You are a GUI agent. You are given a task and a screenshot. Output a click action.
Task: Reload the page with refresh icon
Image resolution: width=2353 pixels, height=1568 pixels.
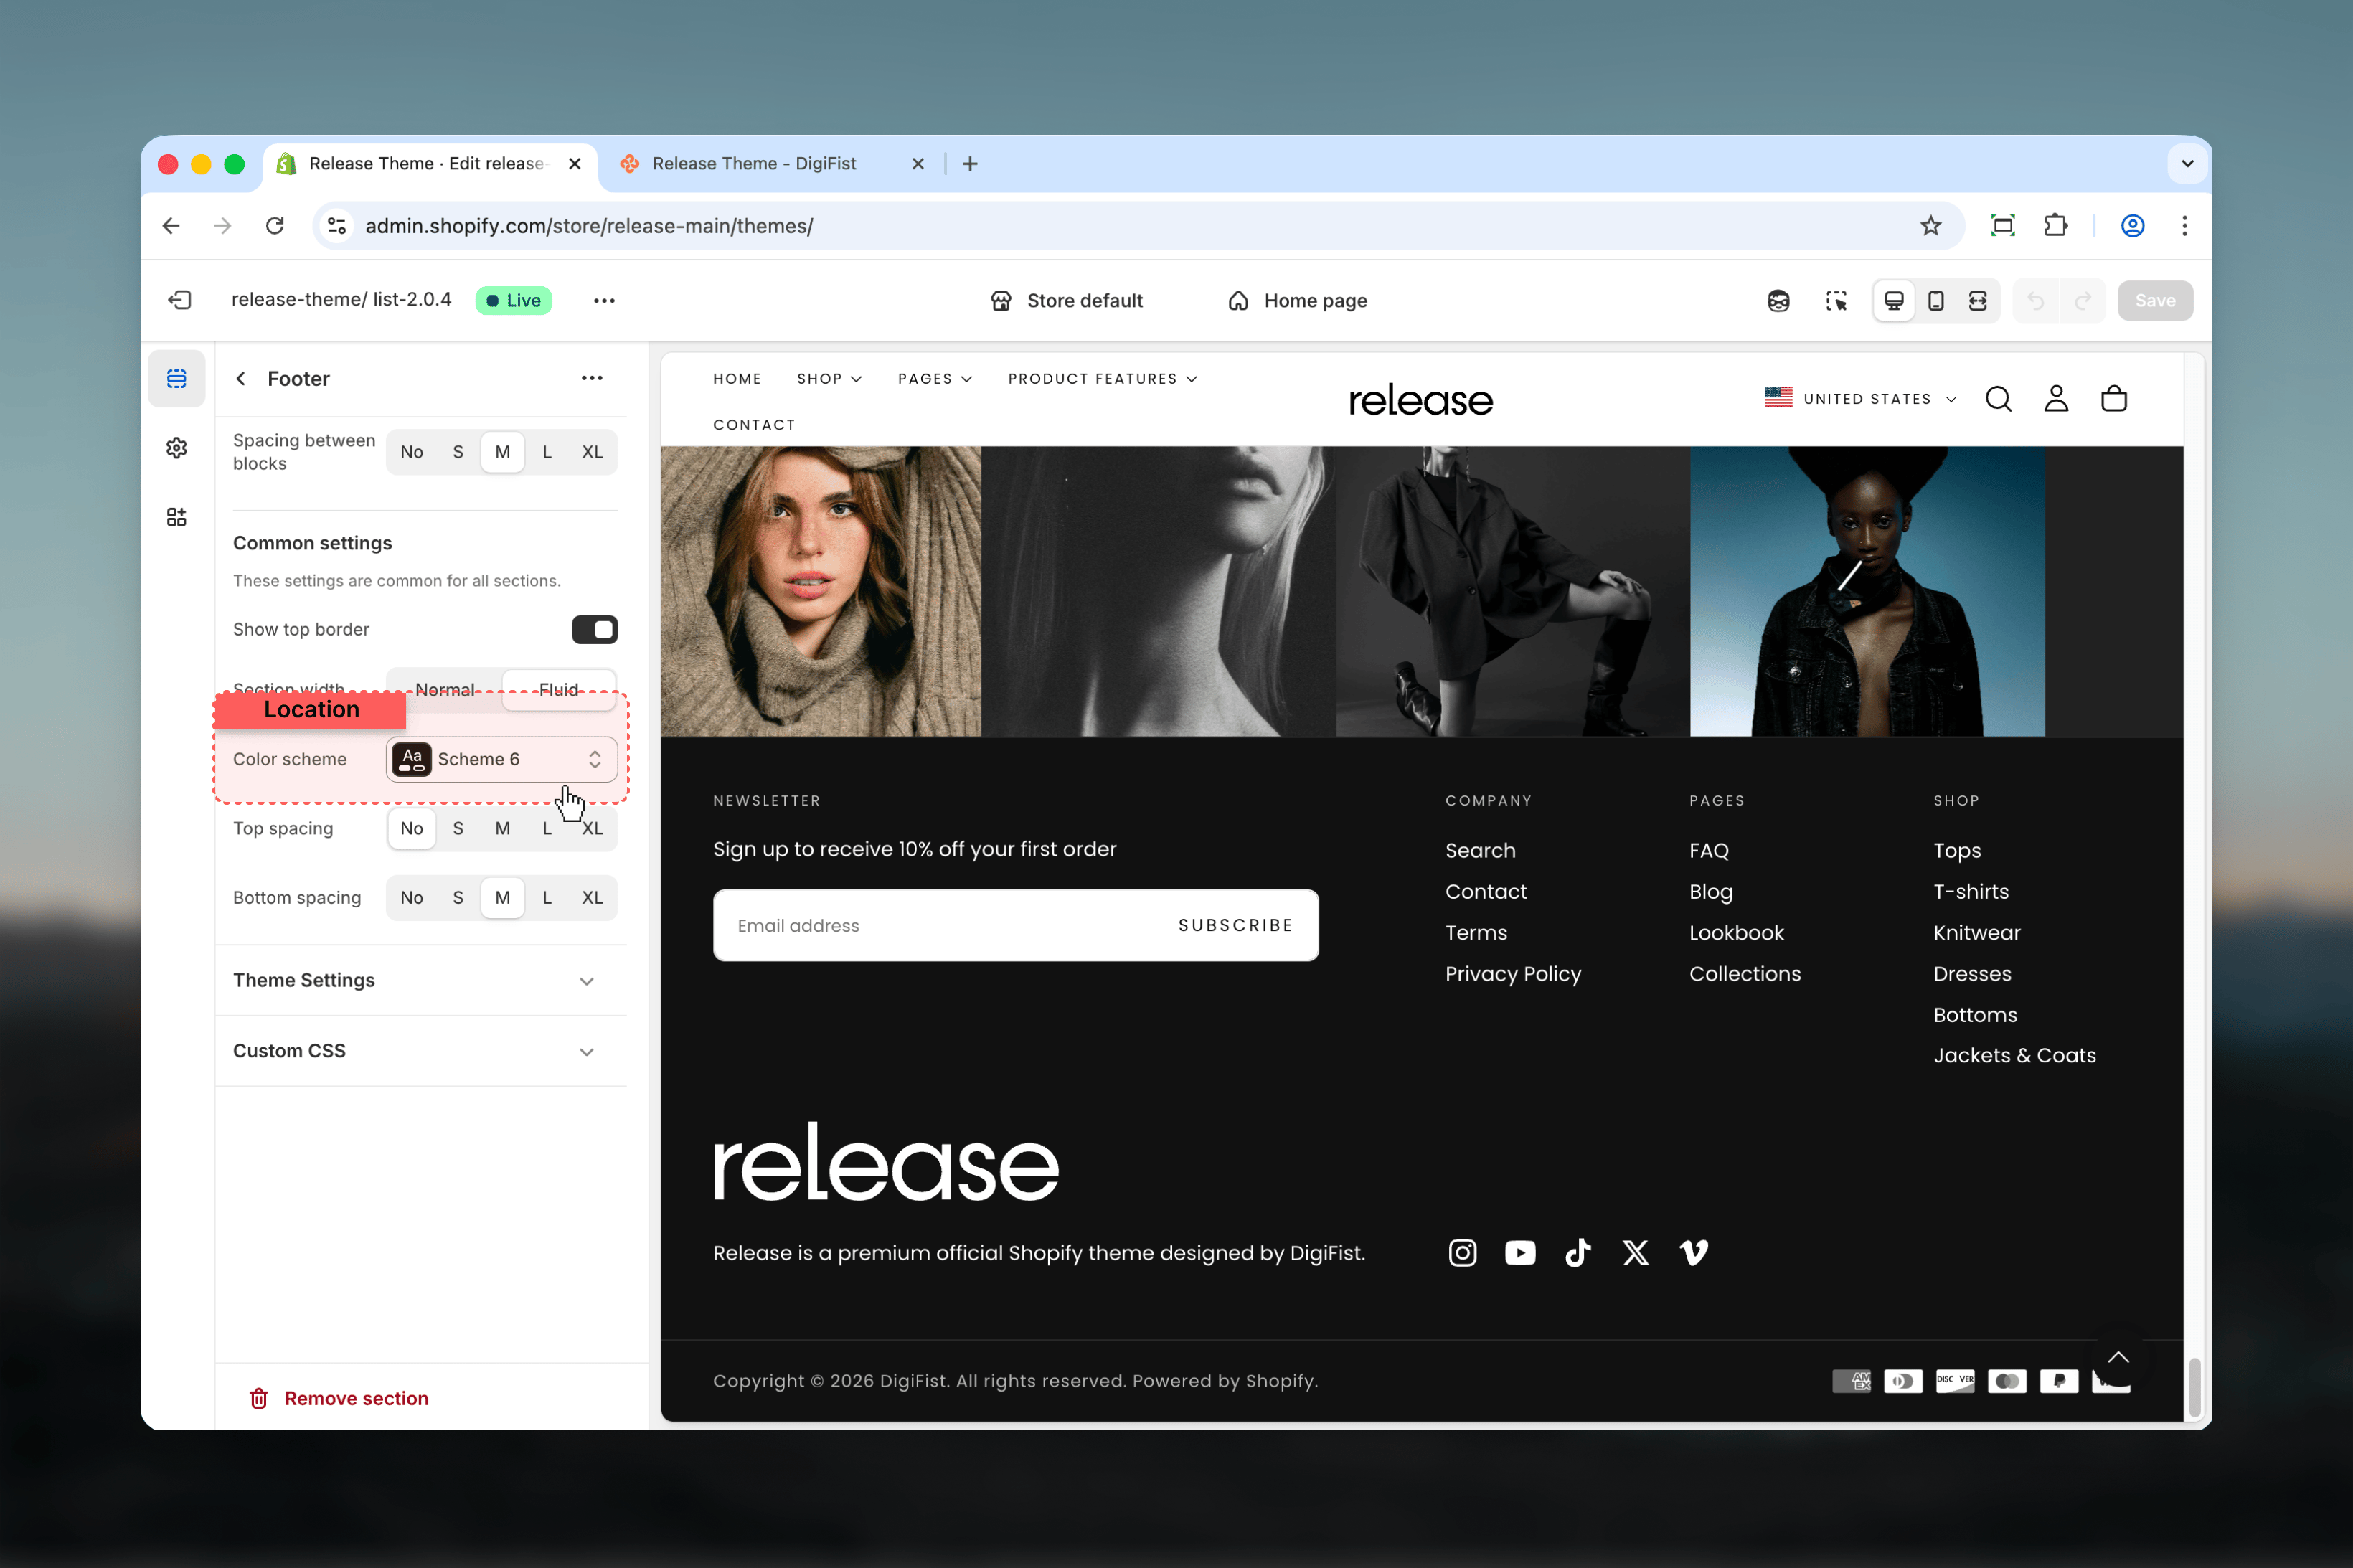point(275,225)
